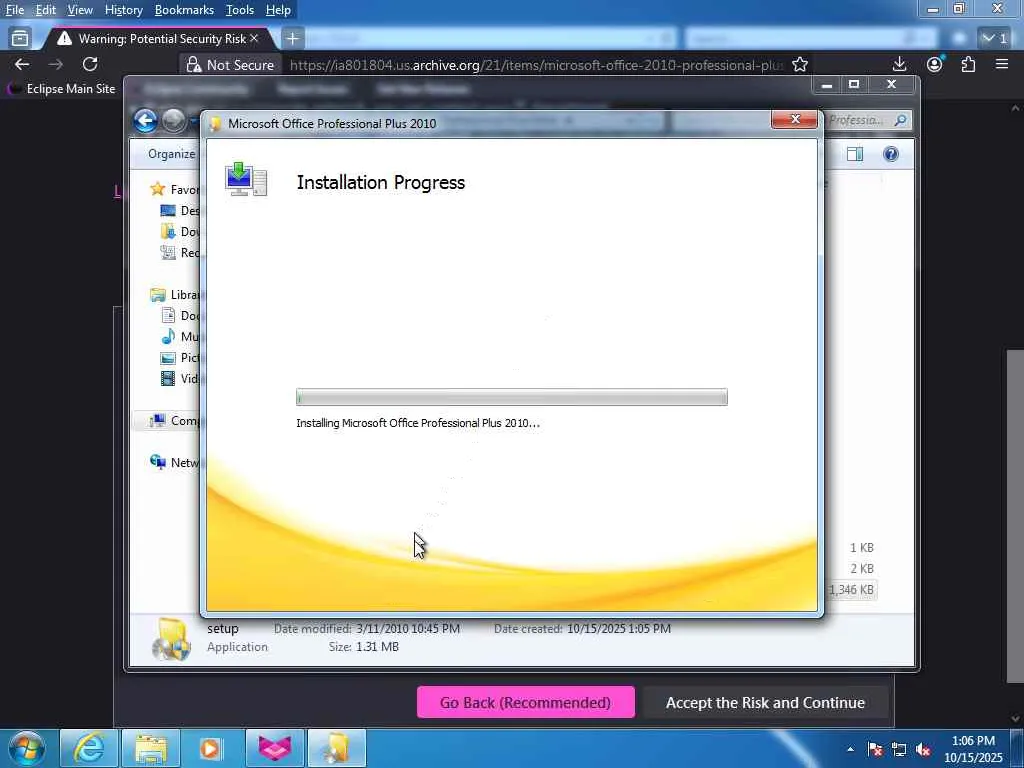1024x768 pixels.
Task: Select Desktop in Explorer navigation pane
Action: coord(180,210)
